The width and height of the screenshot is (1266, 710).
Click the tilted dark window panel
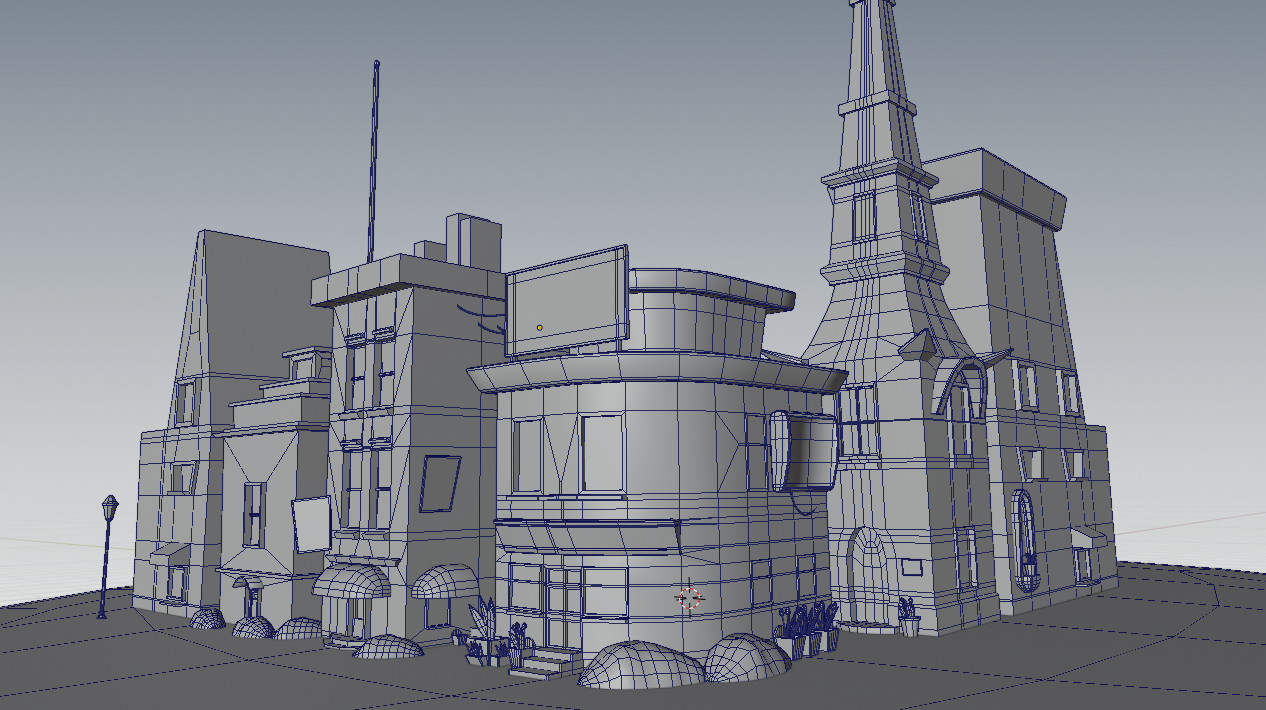click(438, 483)
